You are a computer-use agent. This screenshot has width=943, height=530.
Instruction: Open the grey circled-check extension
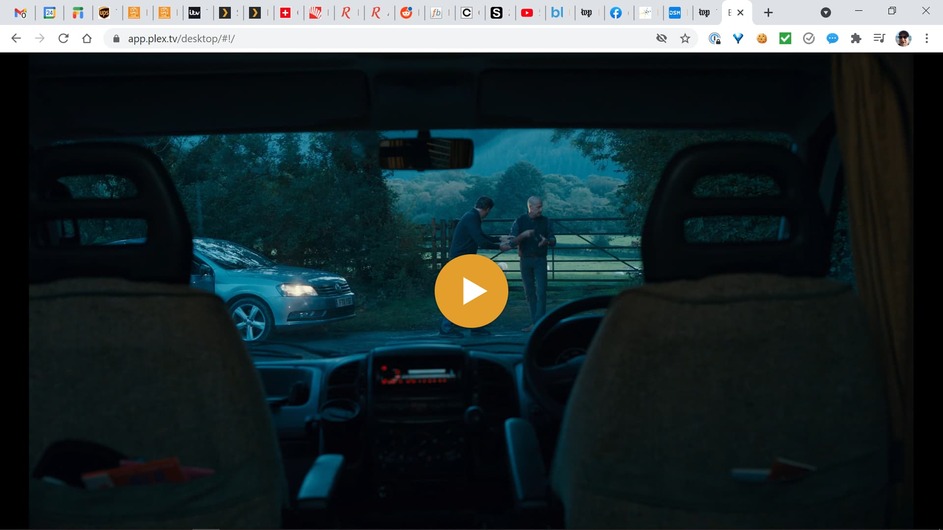[809, 39]
